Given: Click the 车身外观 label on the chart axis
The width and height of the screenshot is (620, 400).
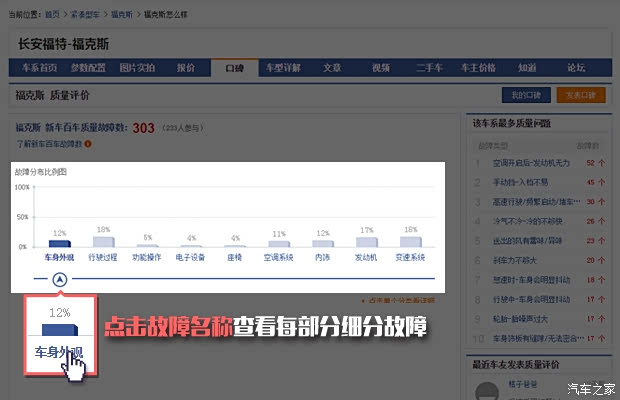Looking at the screenshot, I should pos(59,257).
